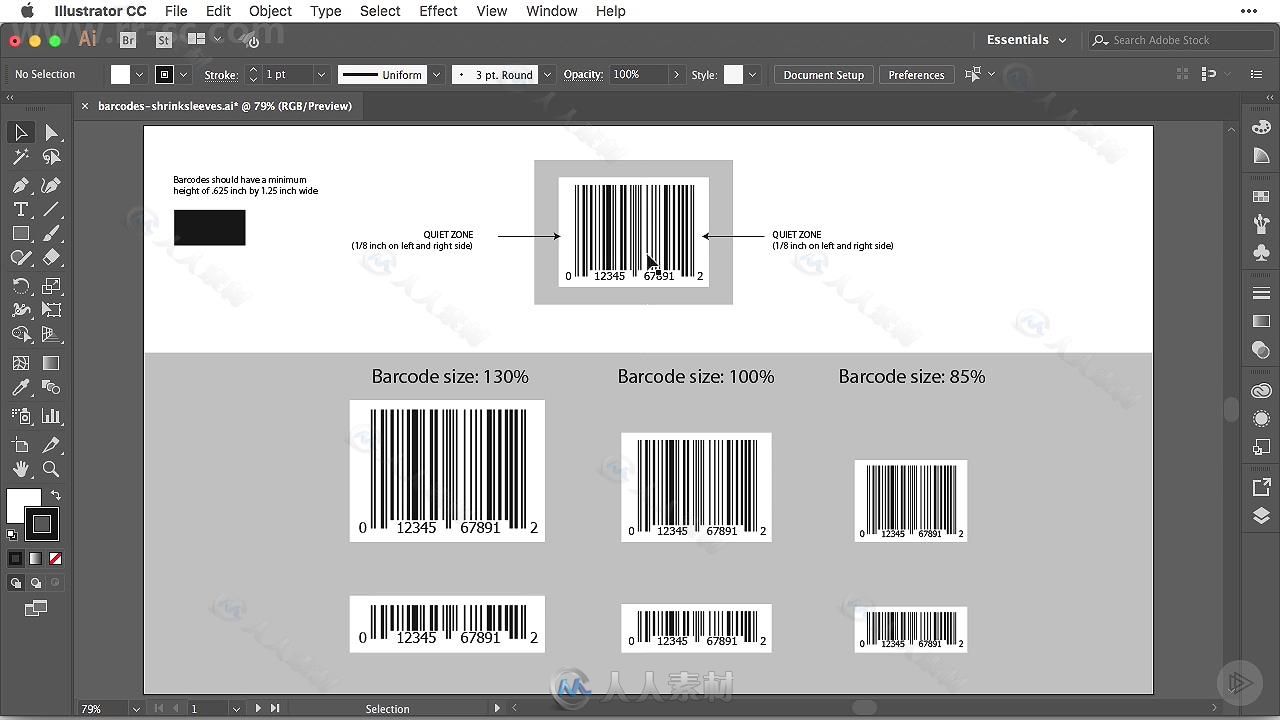
Task: Select the Column Graph tool
Action: [52, 416]
